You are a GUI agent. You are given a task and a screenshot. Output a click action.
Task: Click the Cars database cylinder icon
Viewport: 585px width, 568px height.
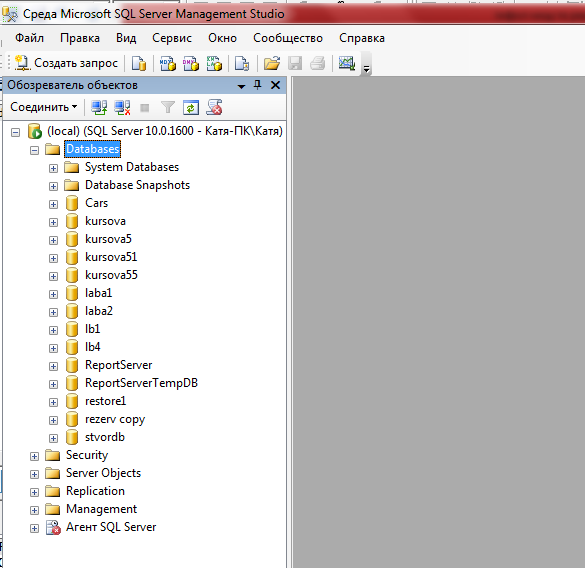[x=72, y=203]
